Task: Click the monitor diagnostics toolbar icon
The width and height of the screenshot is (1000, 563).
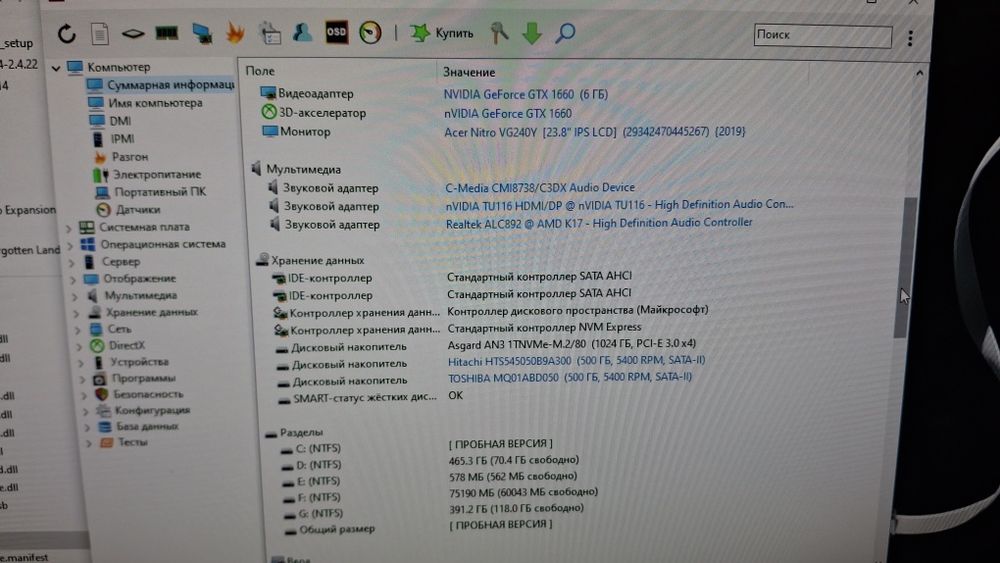Action: pyautogui.click(x=202, y=33)
